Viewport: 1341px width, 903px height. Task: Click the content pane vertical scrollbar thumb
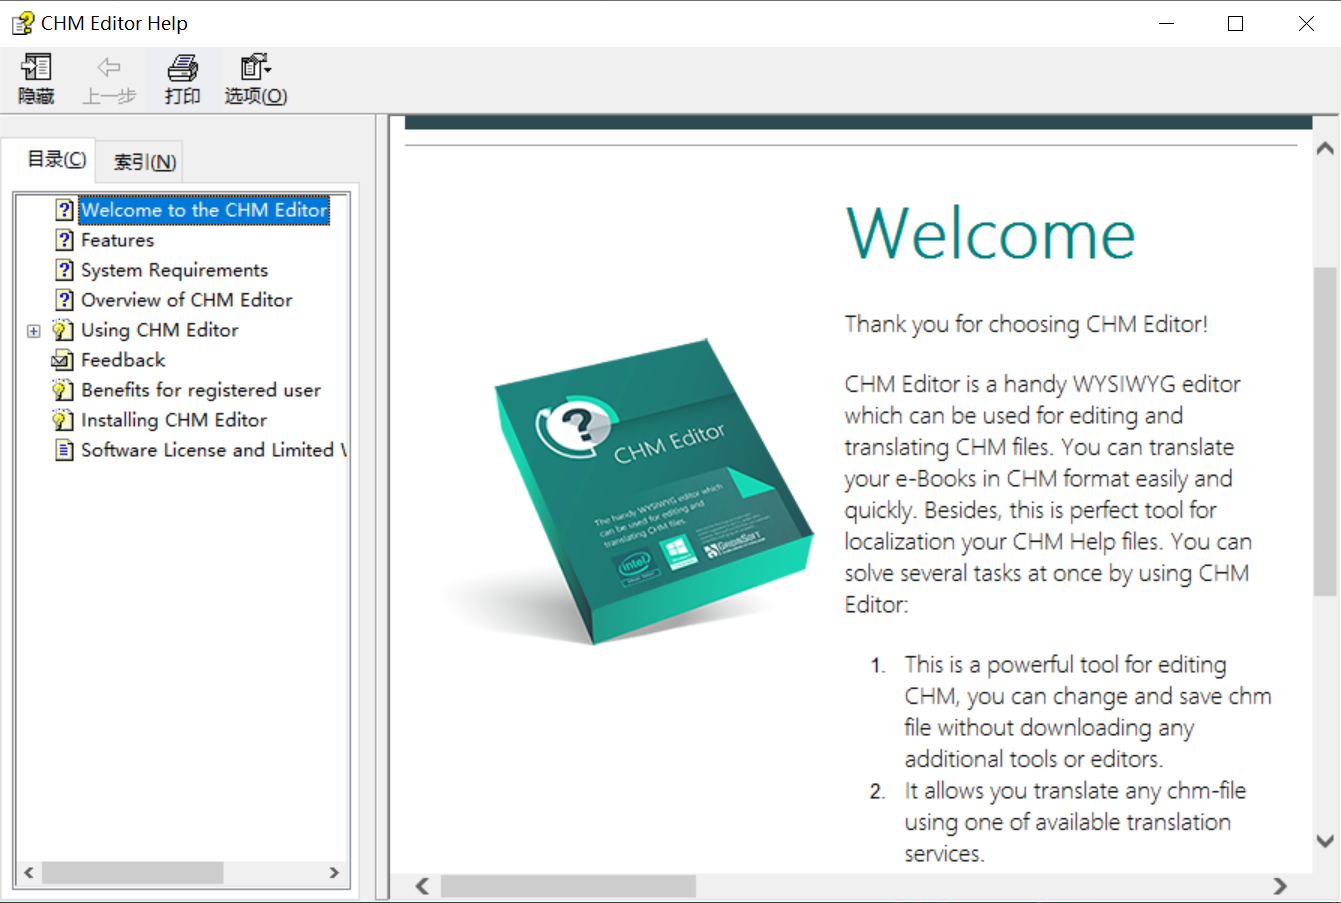click(x=1325, y=431)
